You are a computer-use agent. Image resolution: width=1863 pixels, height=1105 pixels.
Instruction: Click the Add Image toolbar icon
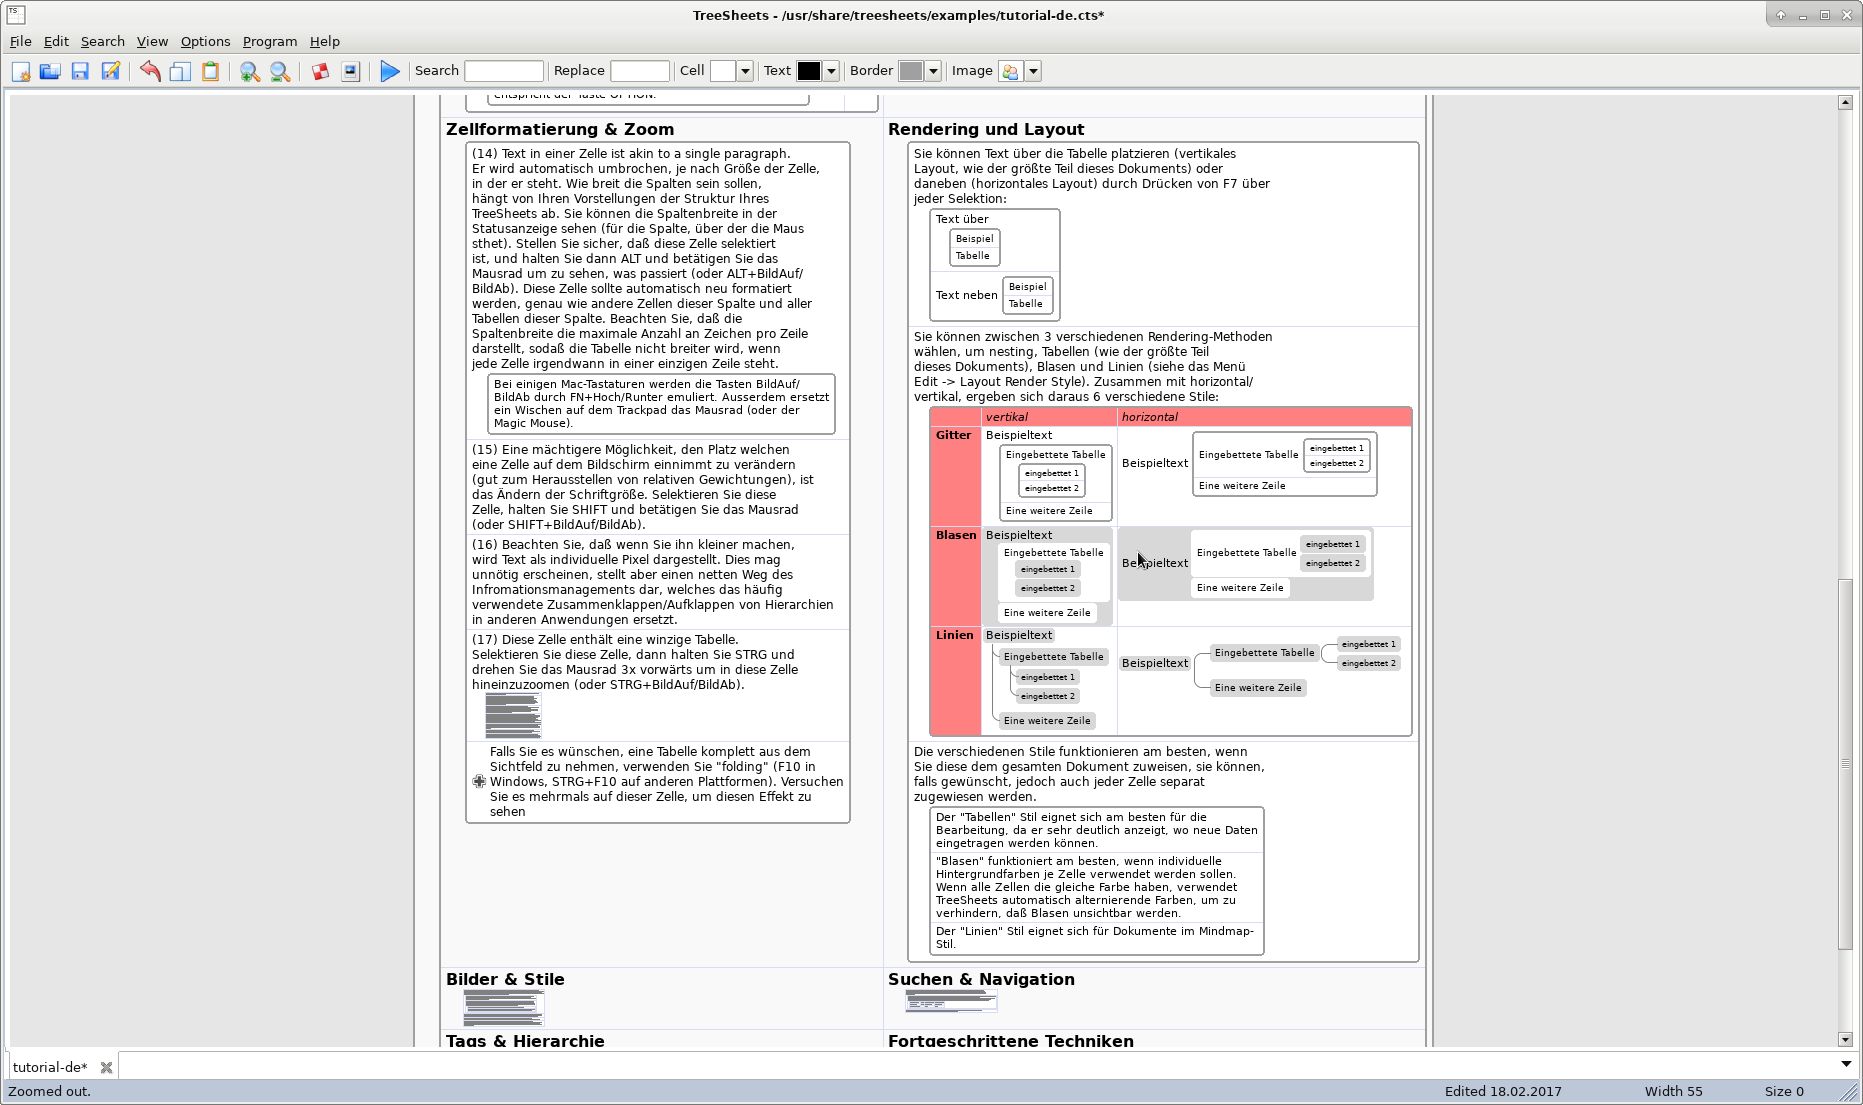pos(350,71)
